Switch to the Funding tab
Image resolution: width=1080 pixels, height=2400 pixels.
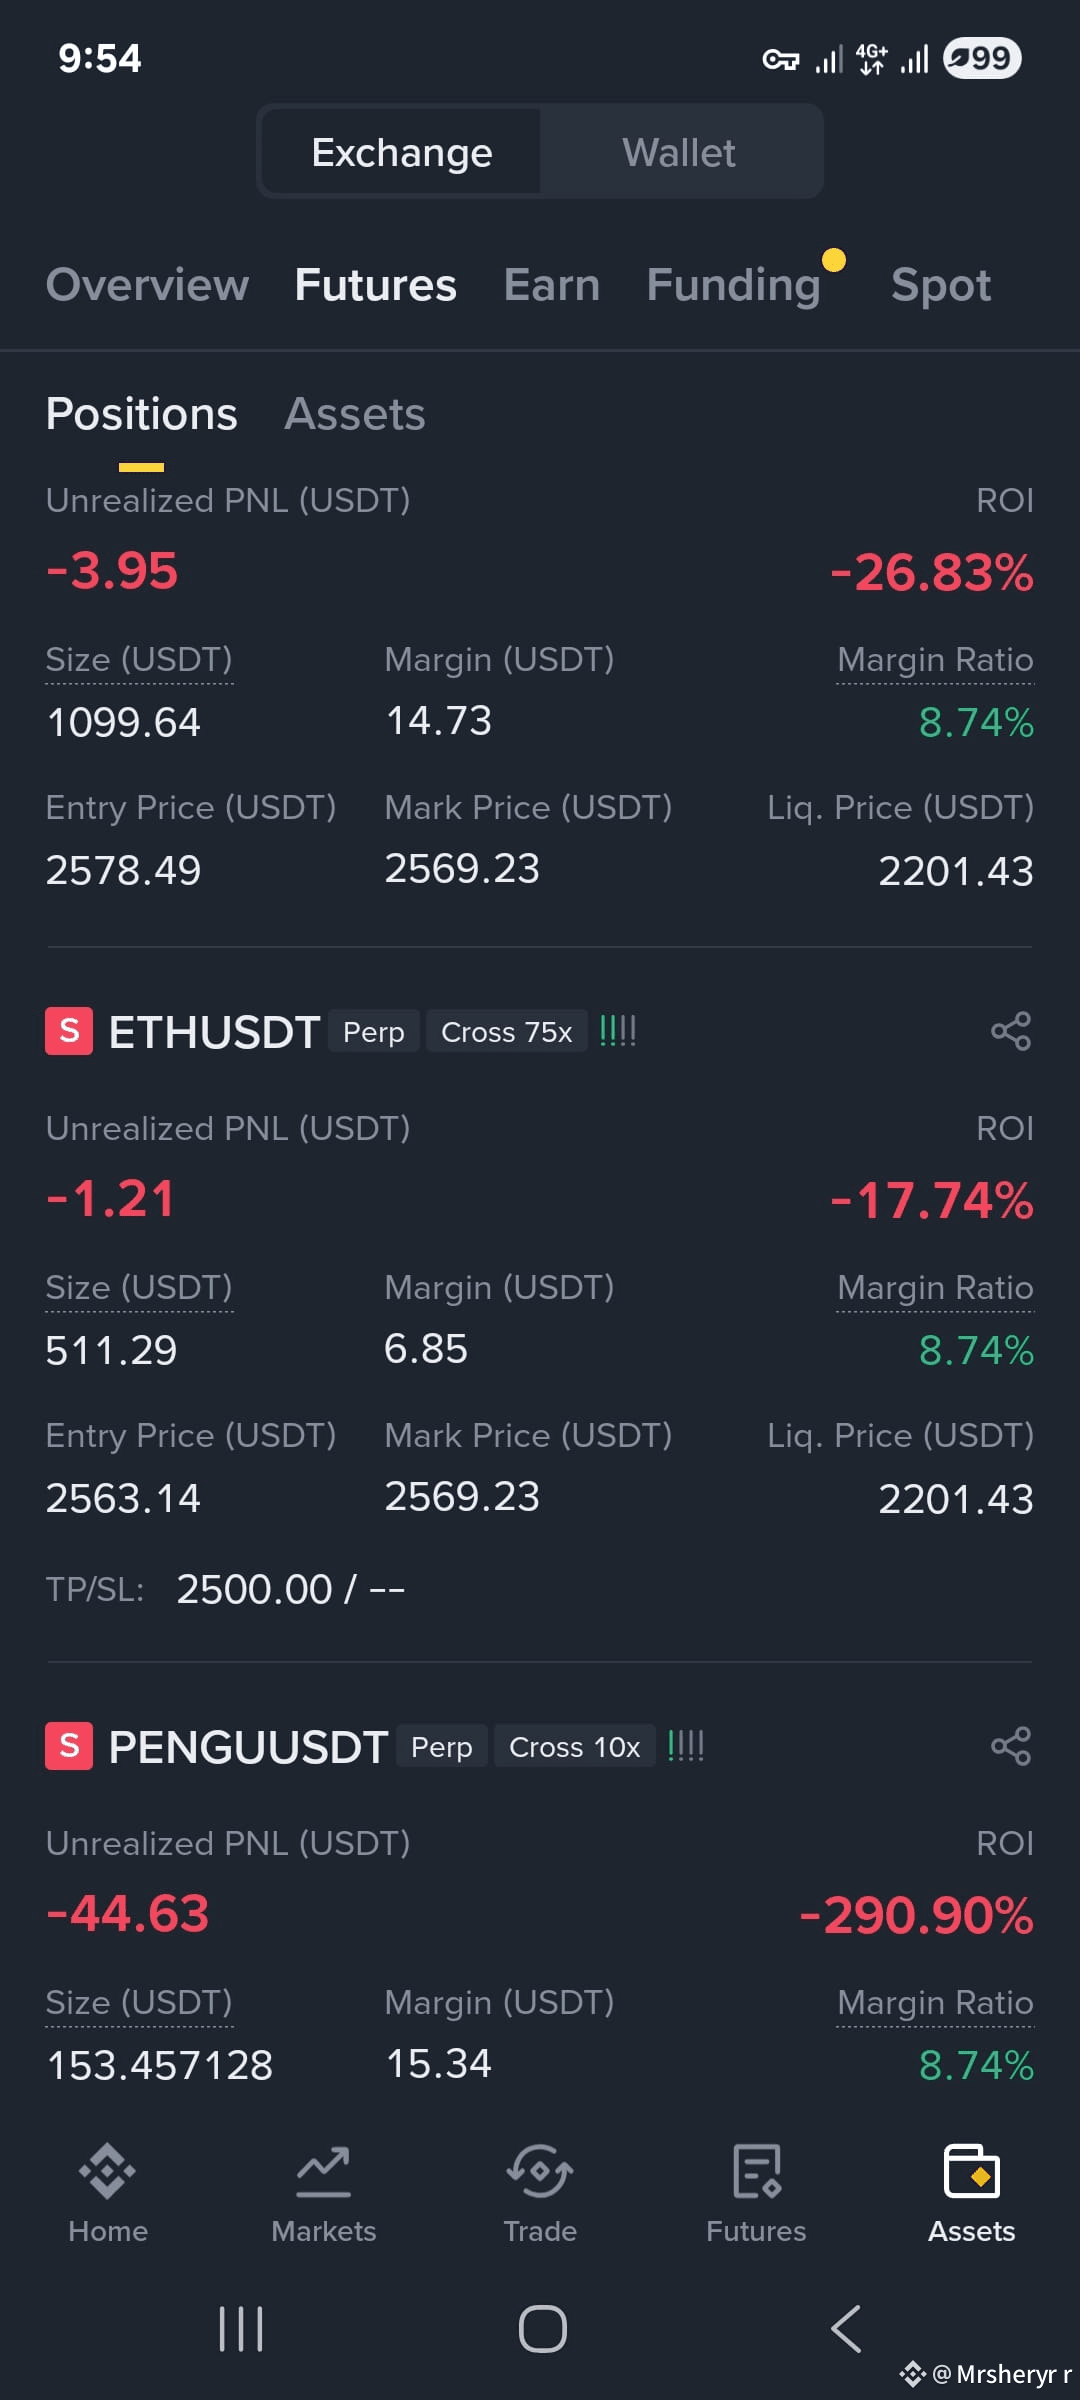(734, 285)
